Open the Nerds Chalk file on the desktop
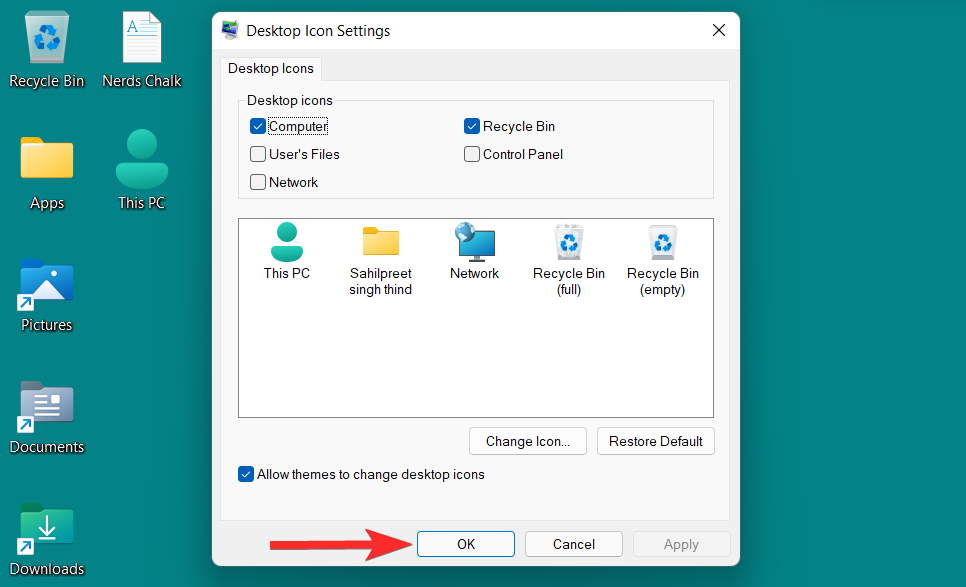966x587 pixels. pyautogui.click(x=141, y=37)
